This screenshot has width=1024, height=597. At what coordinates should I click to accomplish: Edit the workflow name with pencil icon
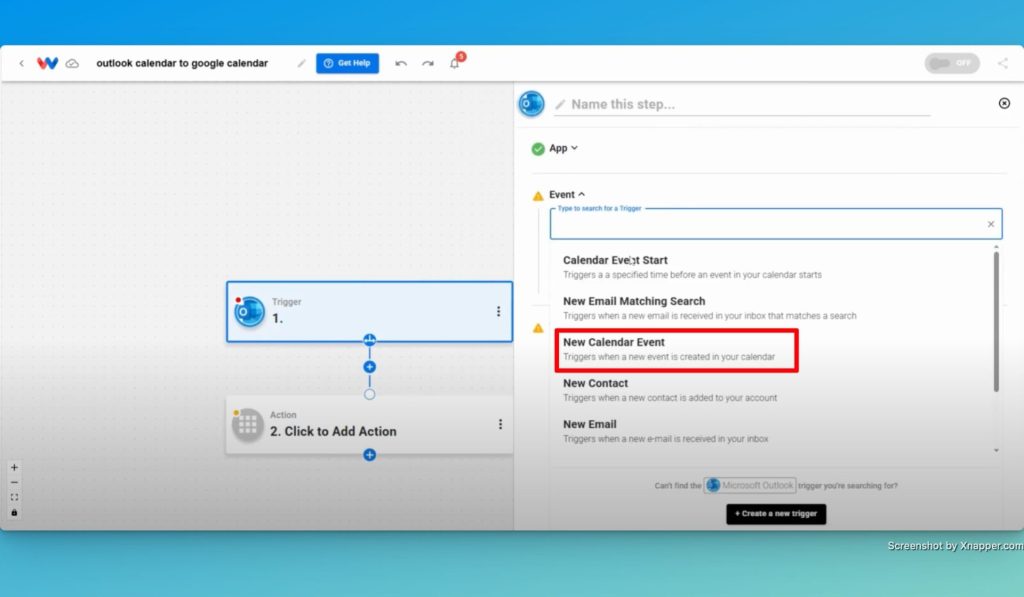tap(301, 63)
